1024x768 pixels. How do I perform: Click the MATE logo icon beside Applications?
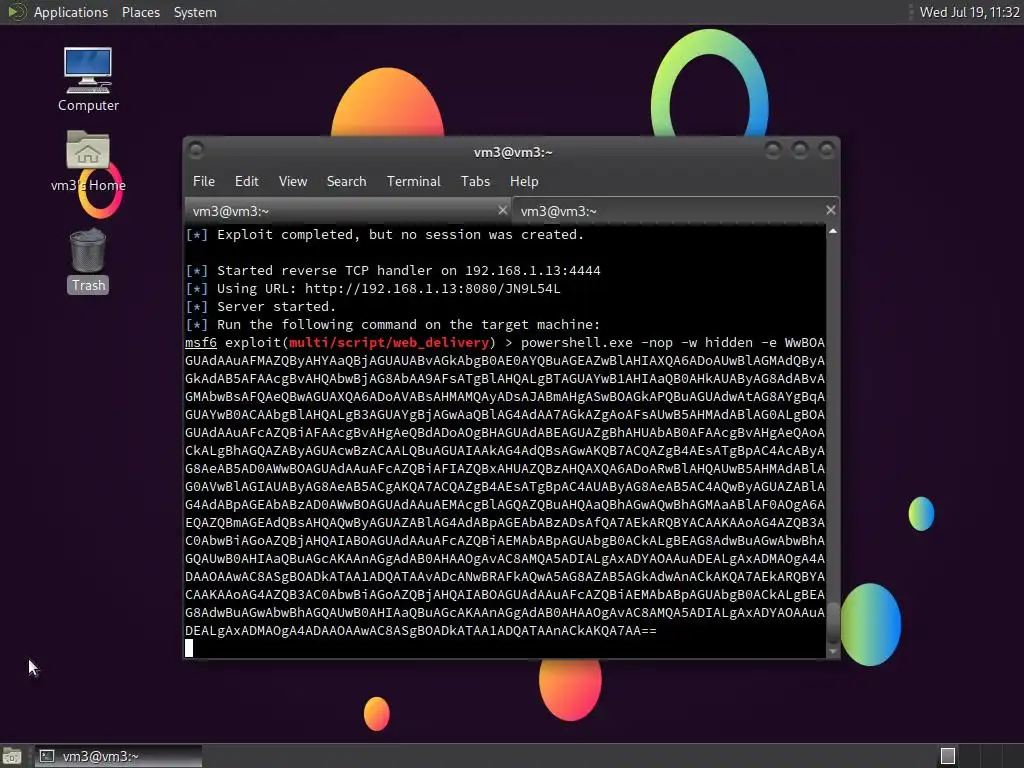tap(16, 12)
